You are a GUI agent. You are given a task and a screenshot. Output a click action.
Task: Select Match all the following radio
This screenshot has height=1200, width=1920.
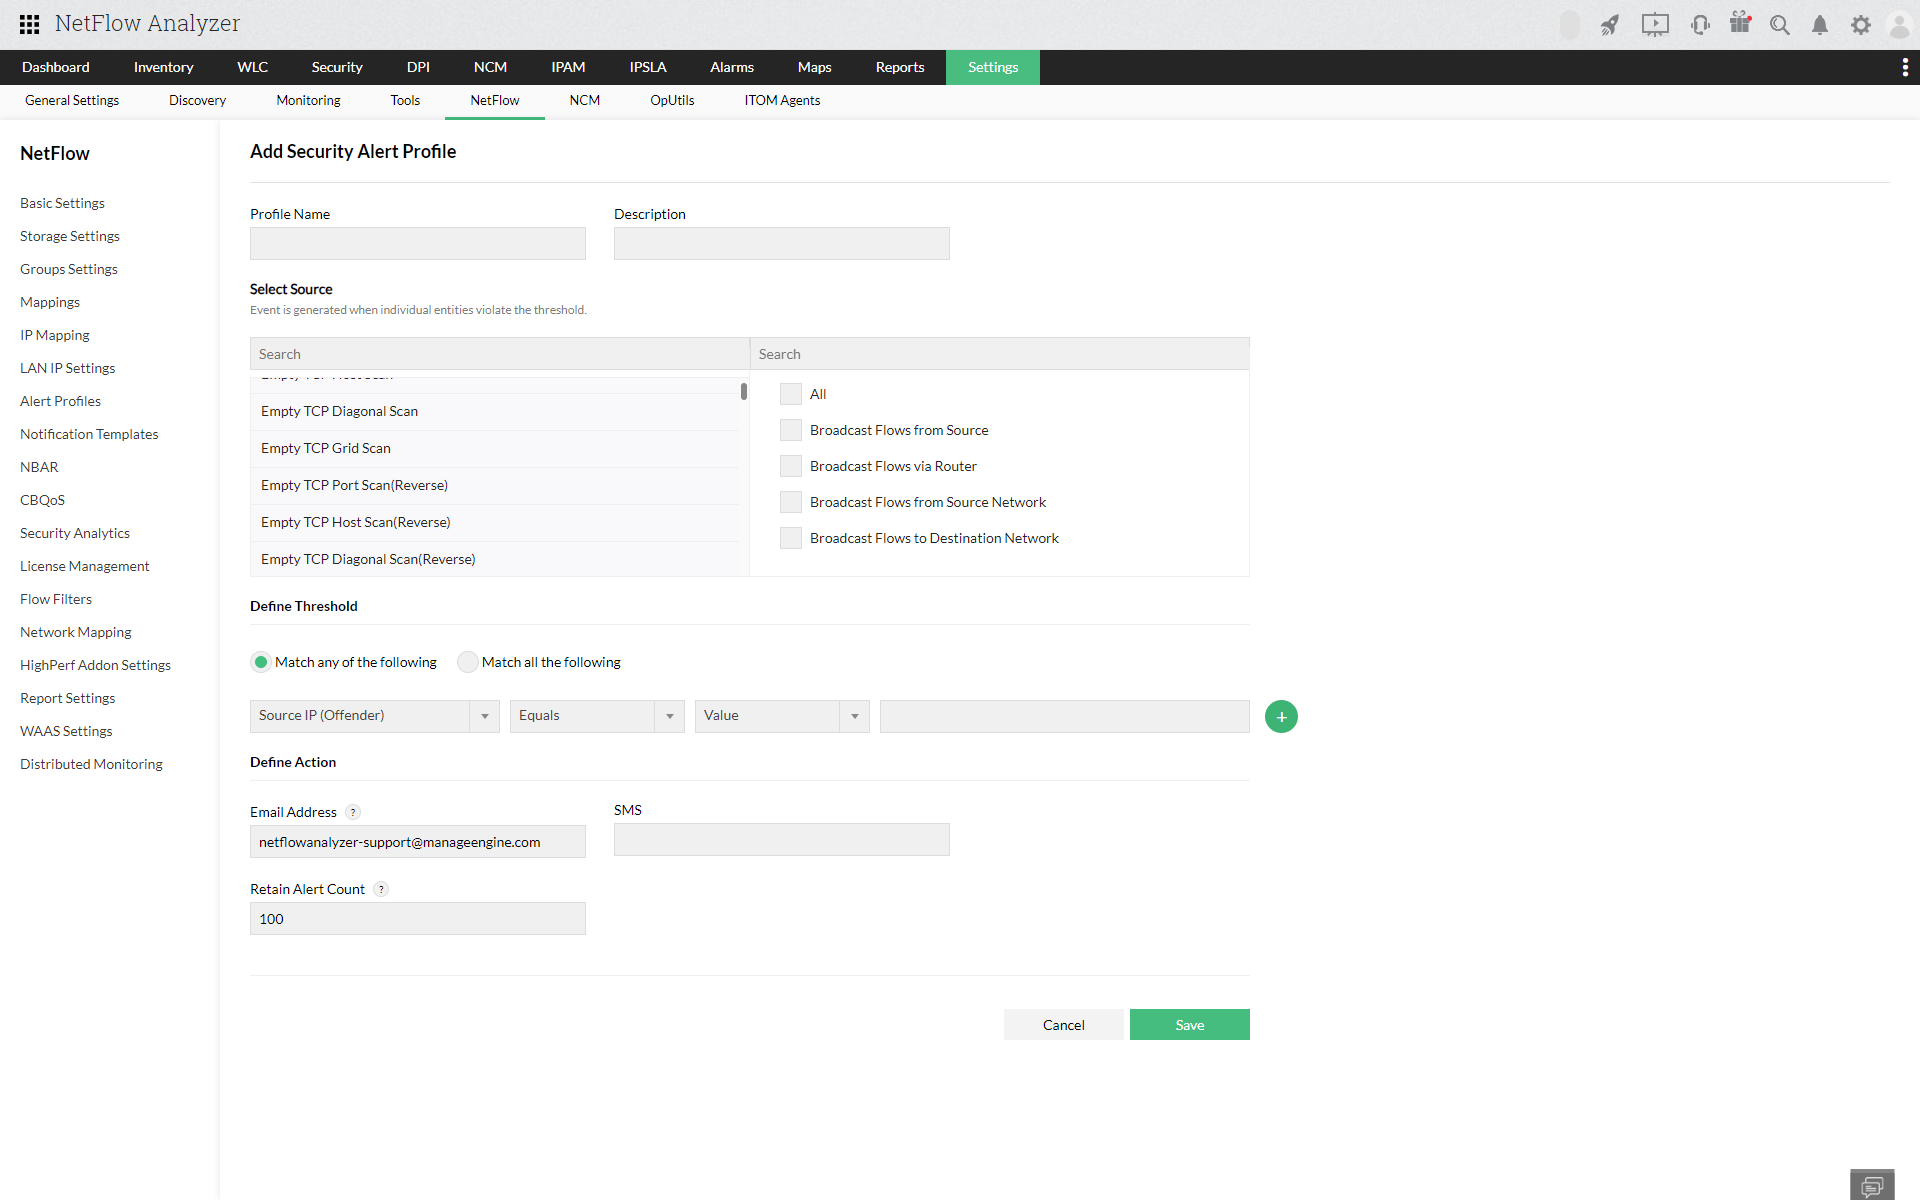pyautogui.click(x=467, y=662)
